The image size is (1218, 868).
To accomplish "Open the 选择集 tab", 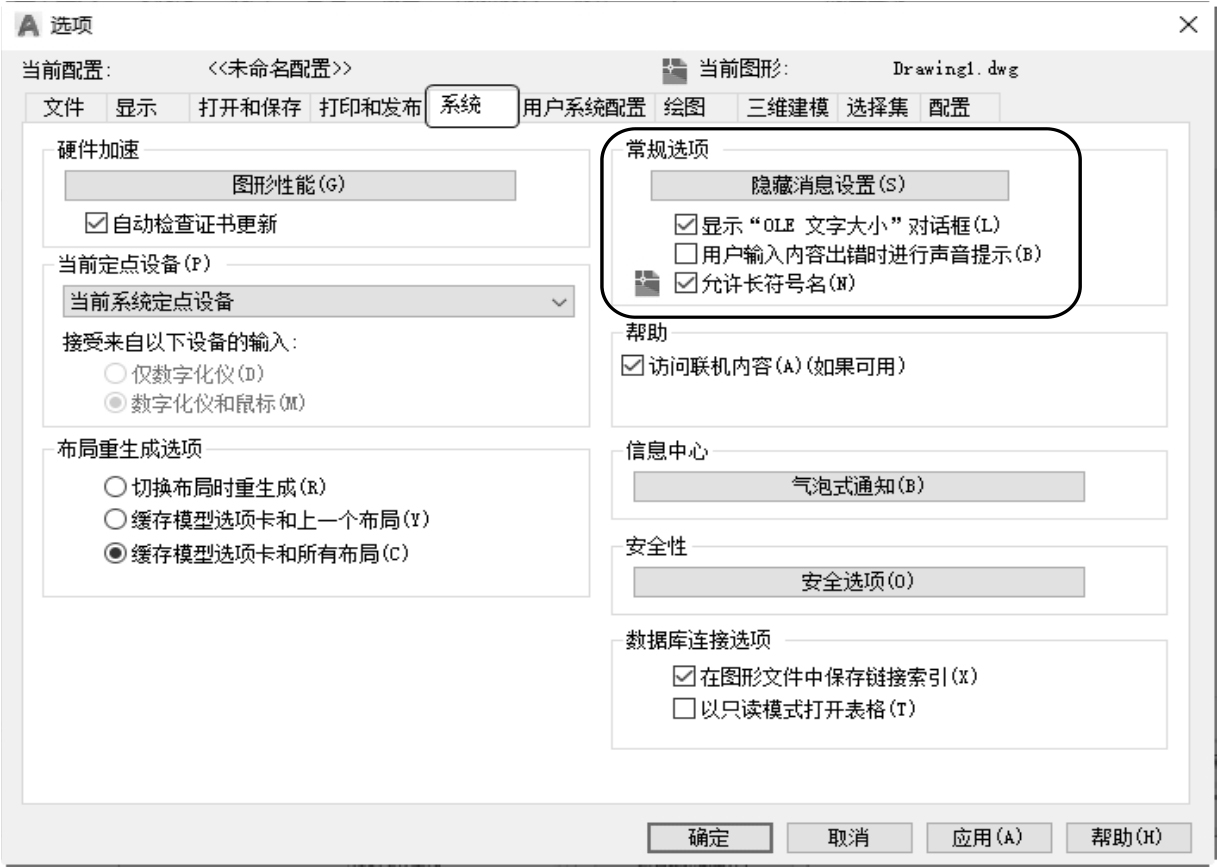I will (876, 108).
